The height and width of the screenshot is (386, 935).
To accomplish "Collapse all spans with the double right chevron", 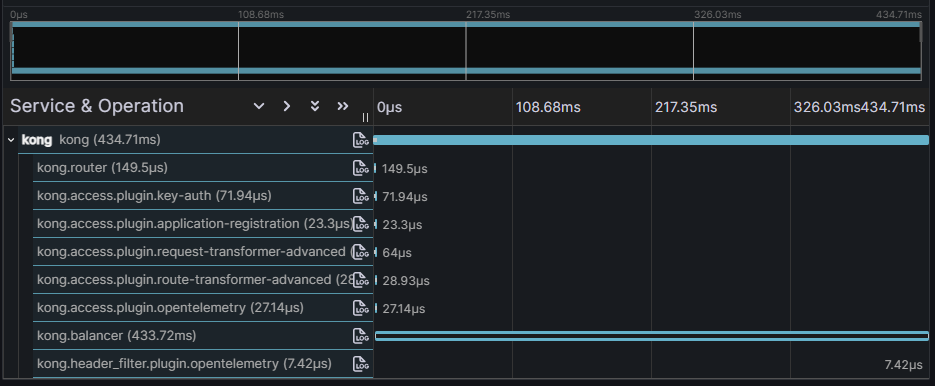I will 342,106.
